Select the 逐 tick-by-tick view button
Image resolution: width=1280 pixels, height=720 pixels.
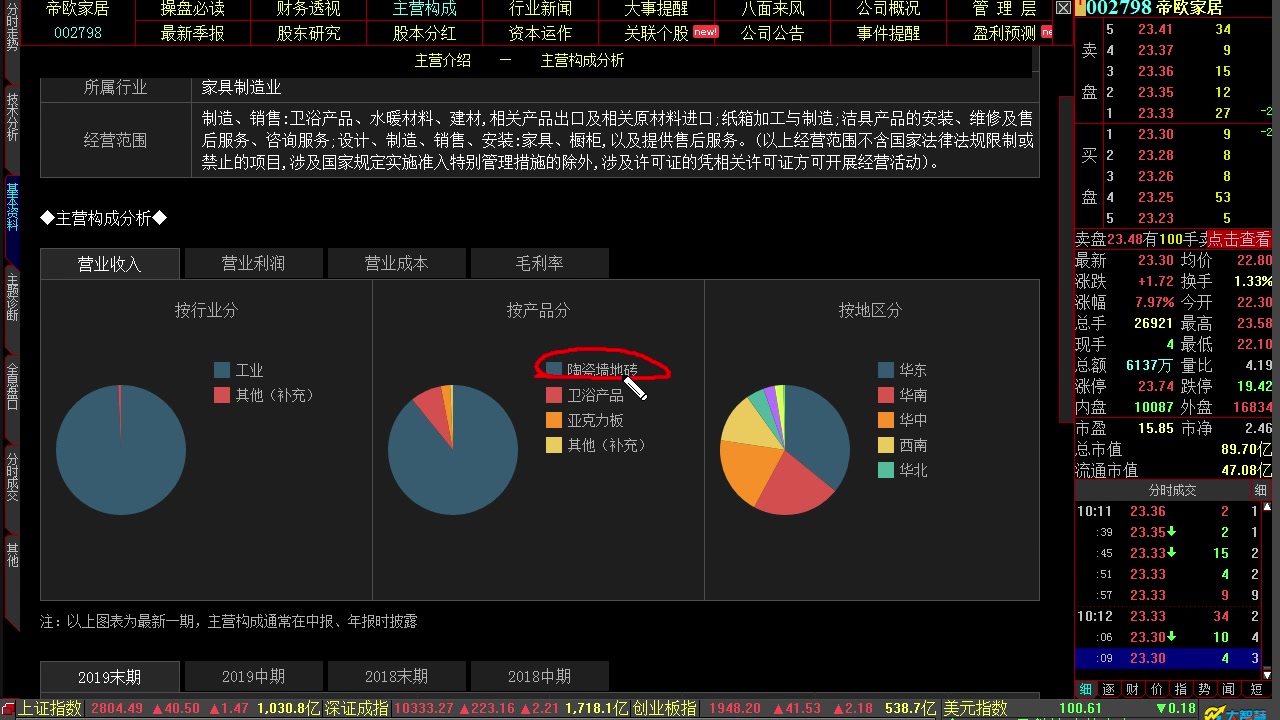tap(1109, 689)
